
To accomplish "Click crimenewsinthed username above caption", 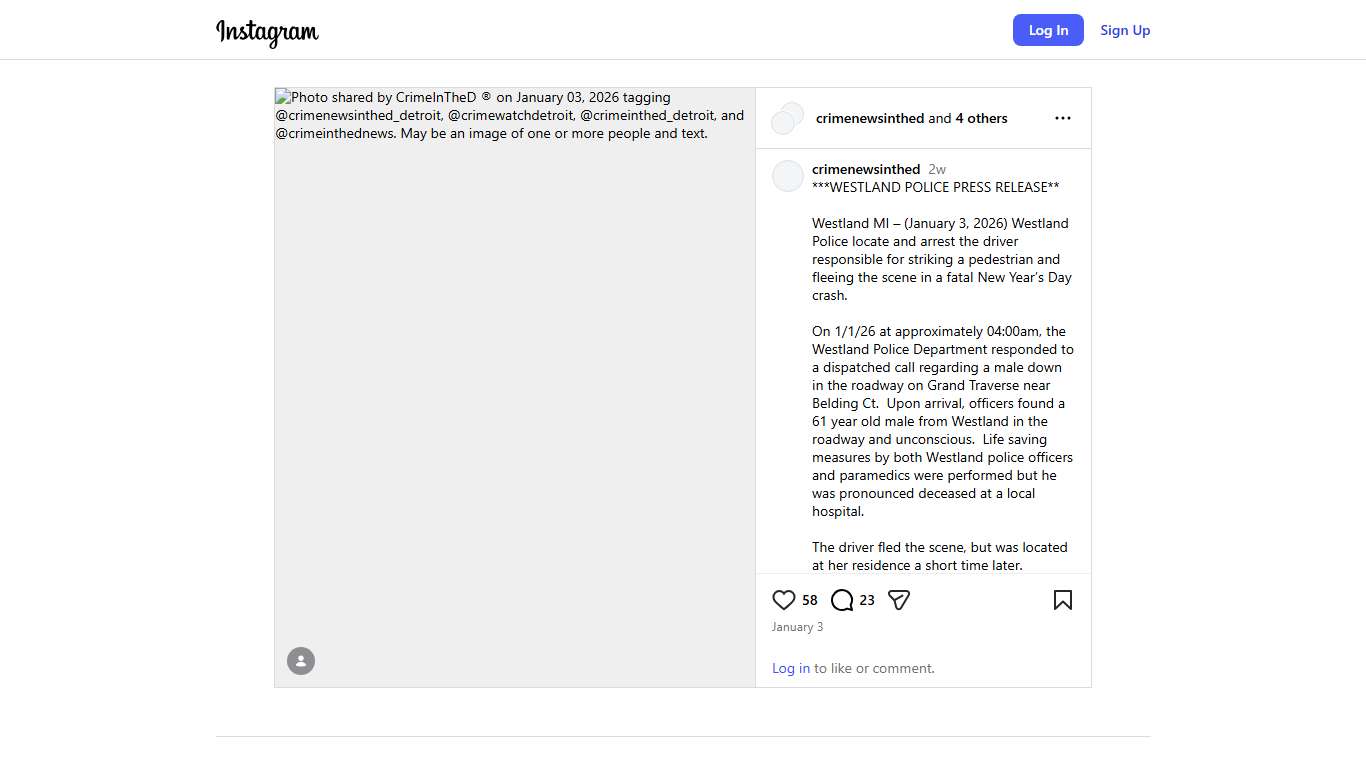I will pos(866,169).
